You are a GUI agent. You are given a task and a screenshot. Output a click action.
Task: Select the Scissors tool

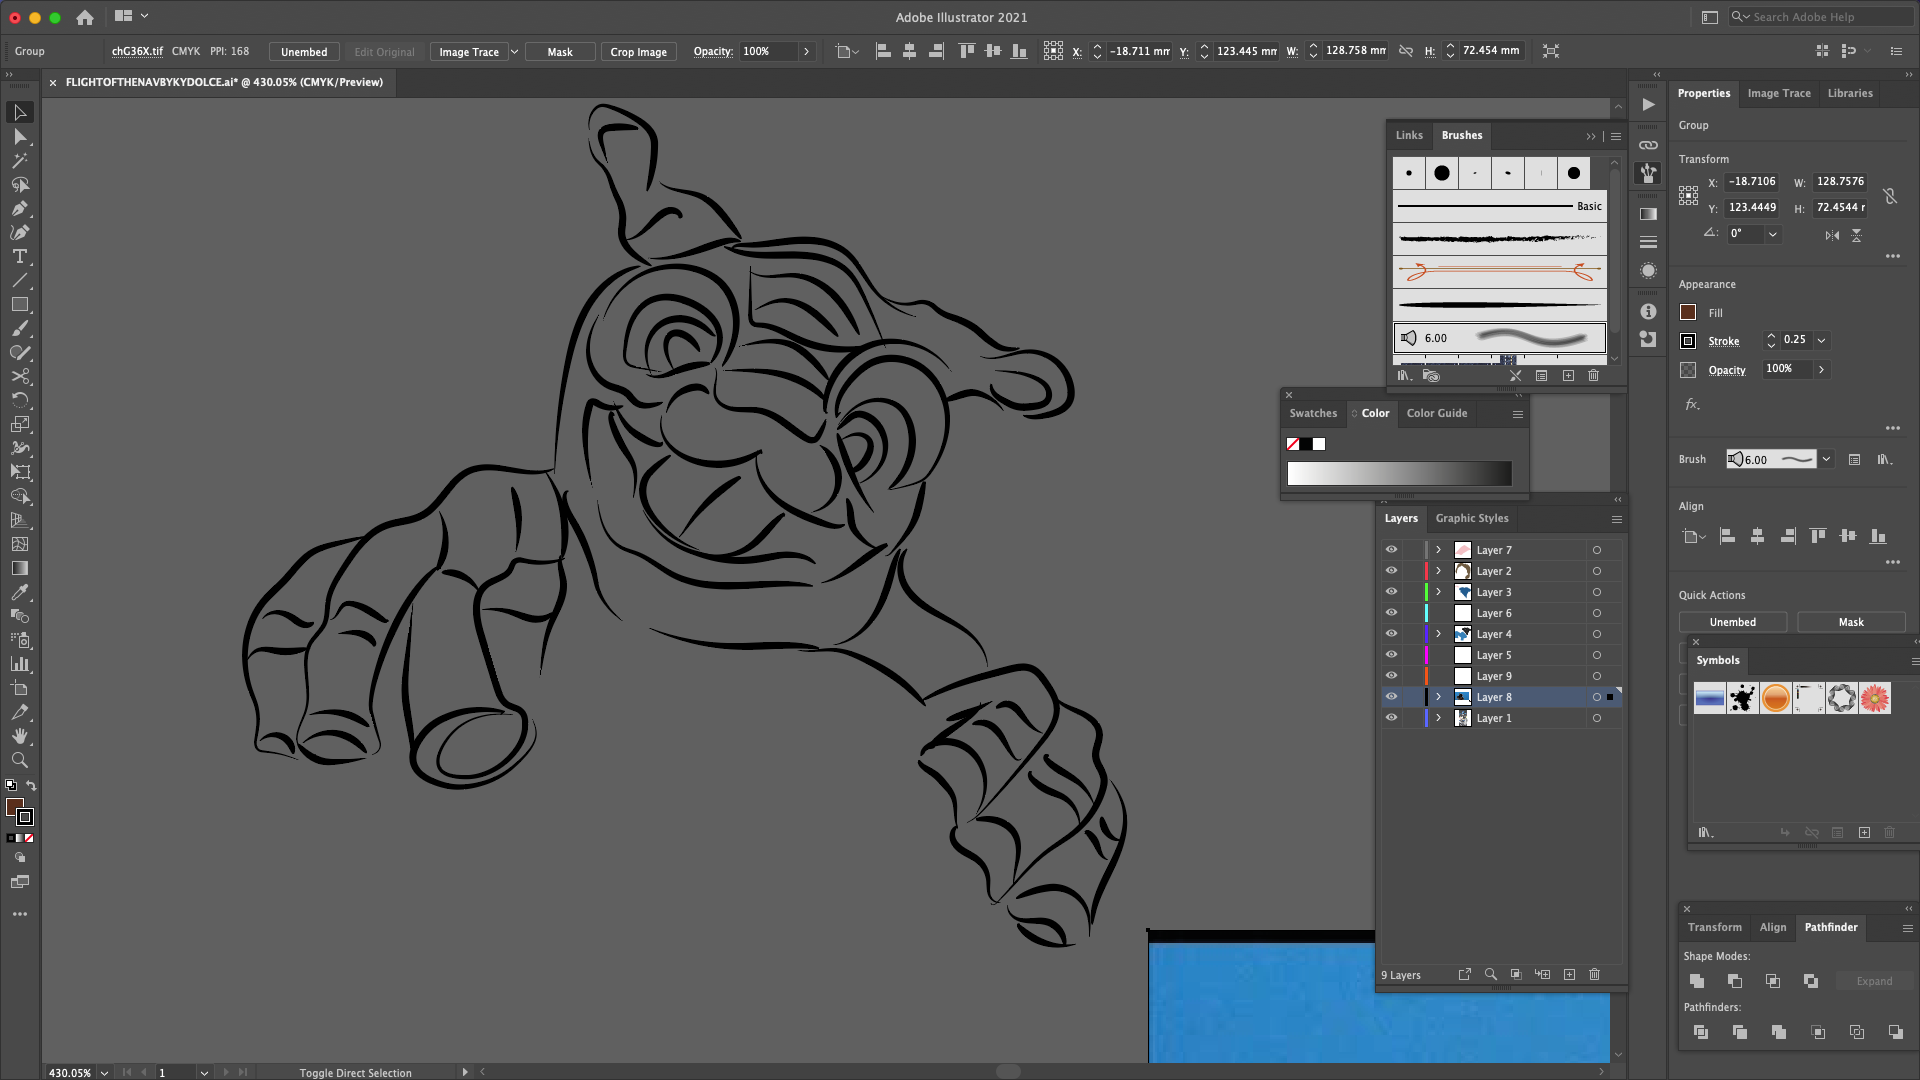20,376
